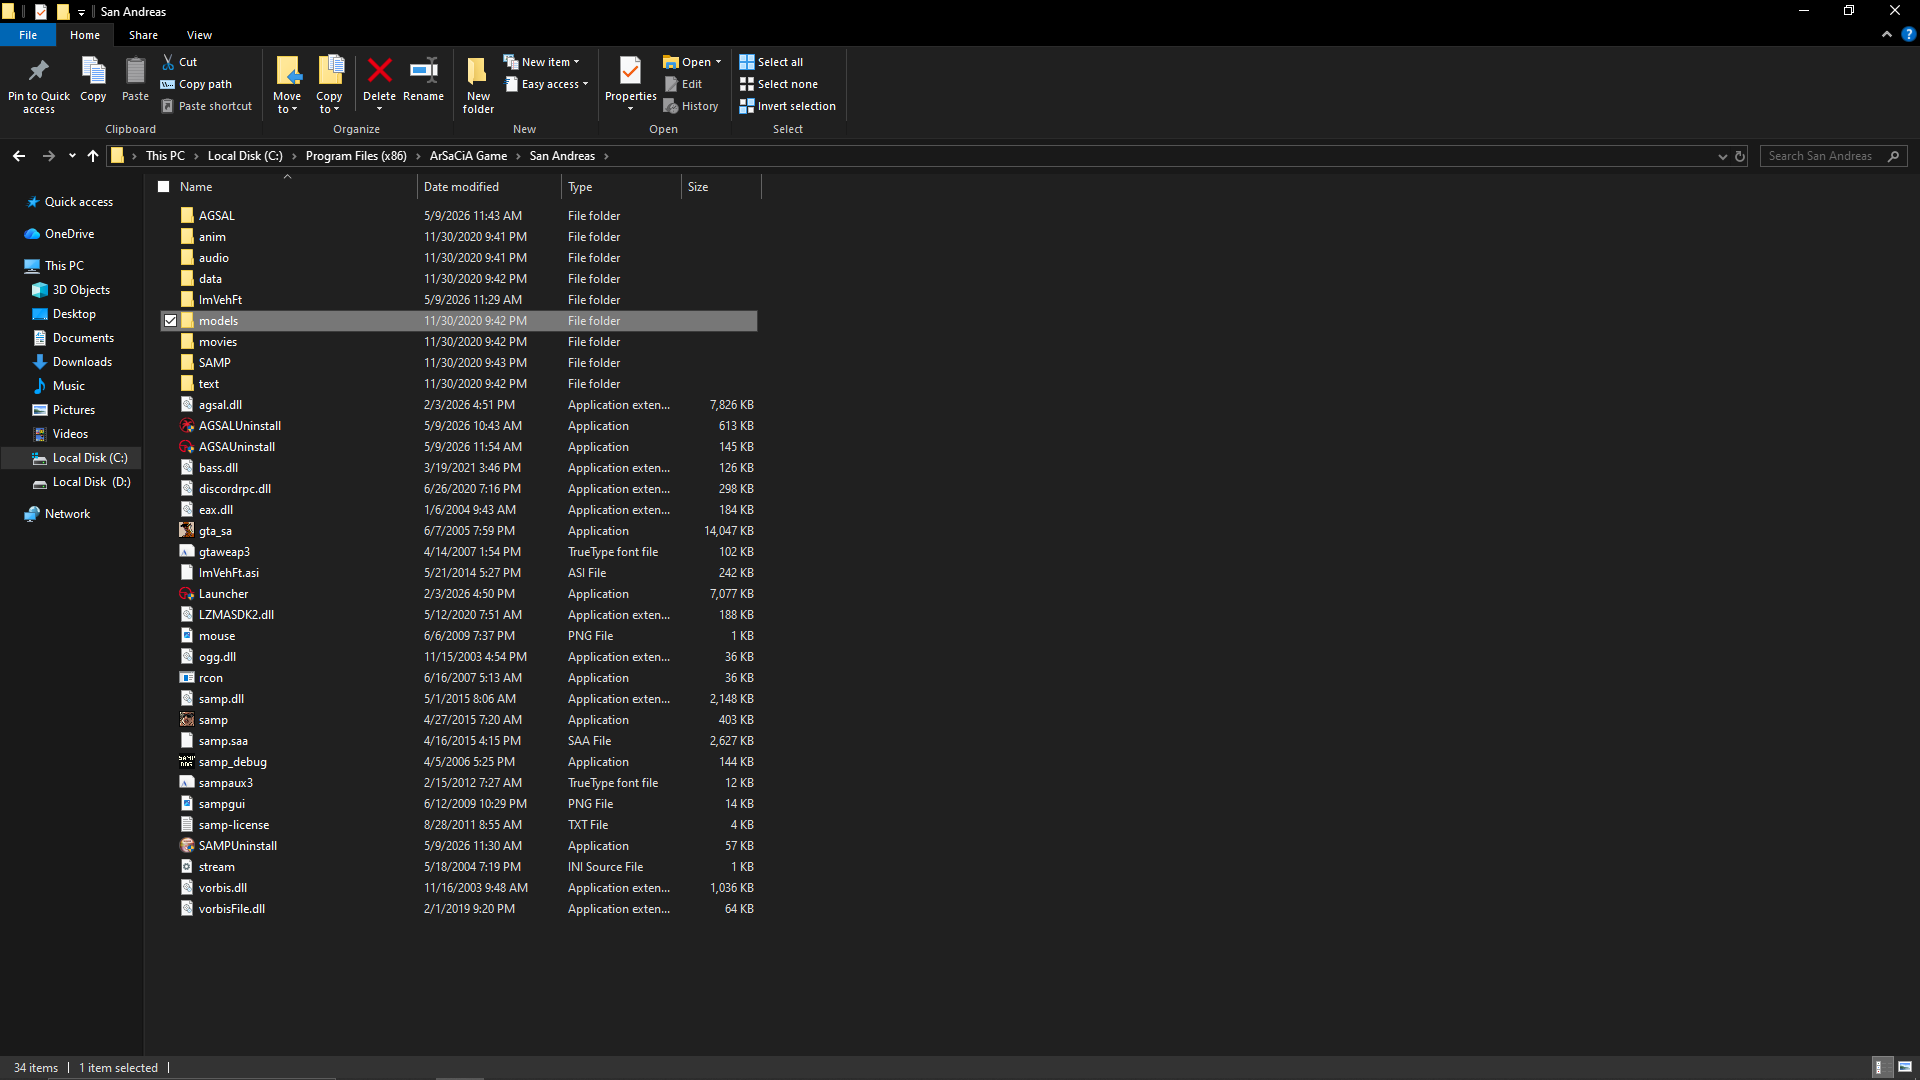Select the samp_debug application
This screenshot has width=1920, height=1080.
click(232, 762)
